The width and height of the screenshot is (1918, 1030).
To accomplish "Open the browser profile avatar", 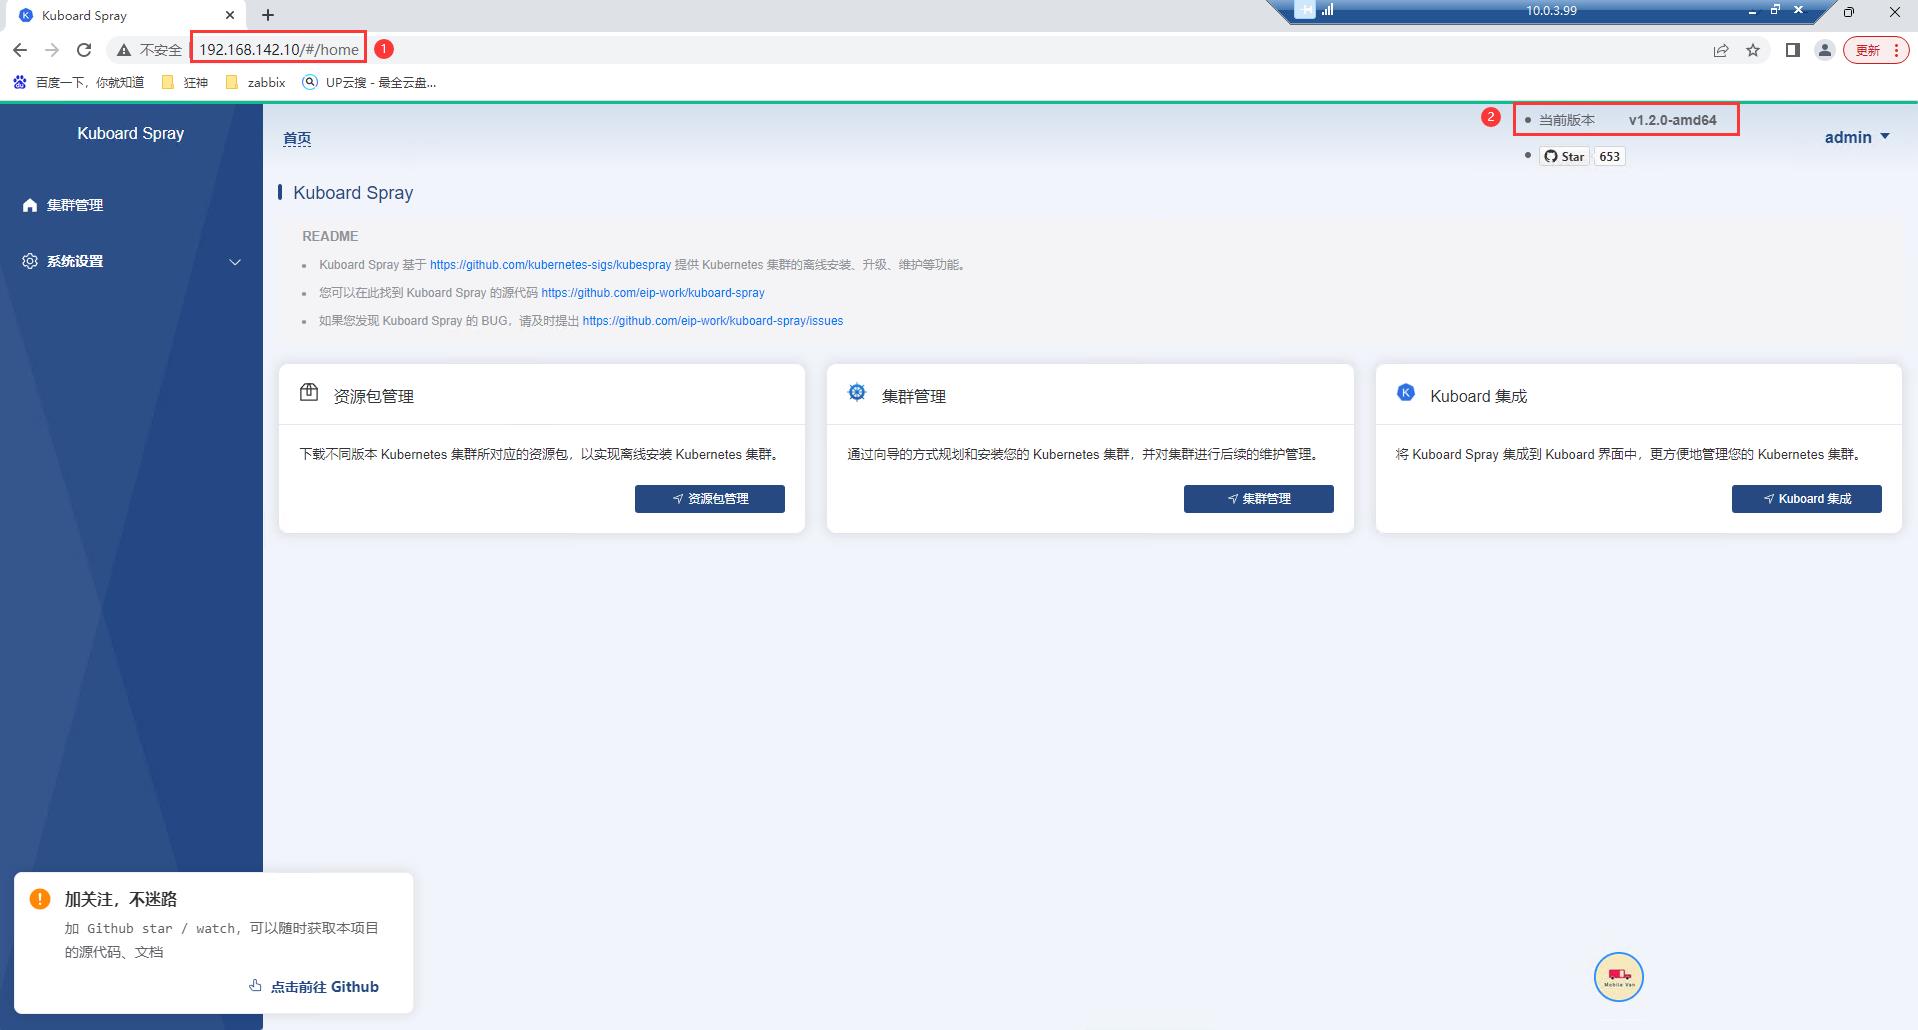I will tap(1825, 50).
